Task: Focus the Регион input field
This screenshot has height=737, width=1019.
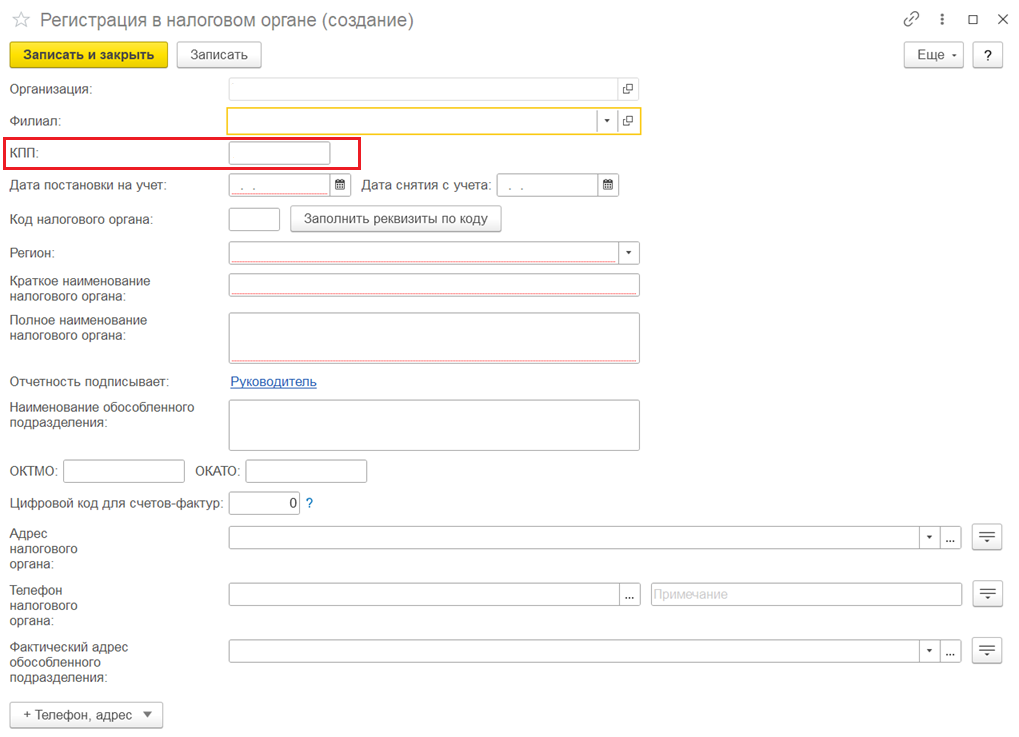Action: [424, 253]
